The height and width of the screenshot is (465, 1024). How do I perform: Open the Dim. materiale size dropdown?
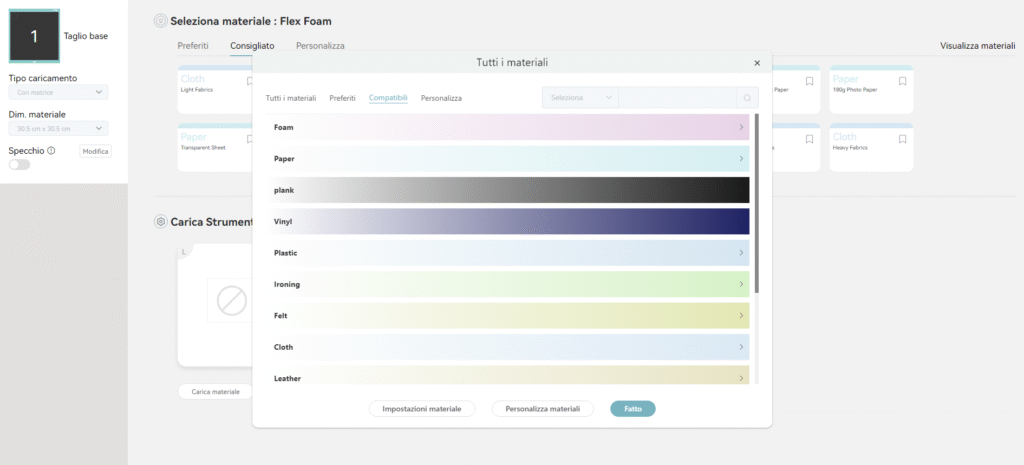pyautogui.click(x=58, y=129)
